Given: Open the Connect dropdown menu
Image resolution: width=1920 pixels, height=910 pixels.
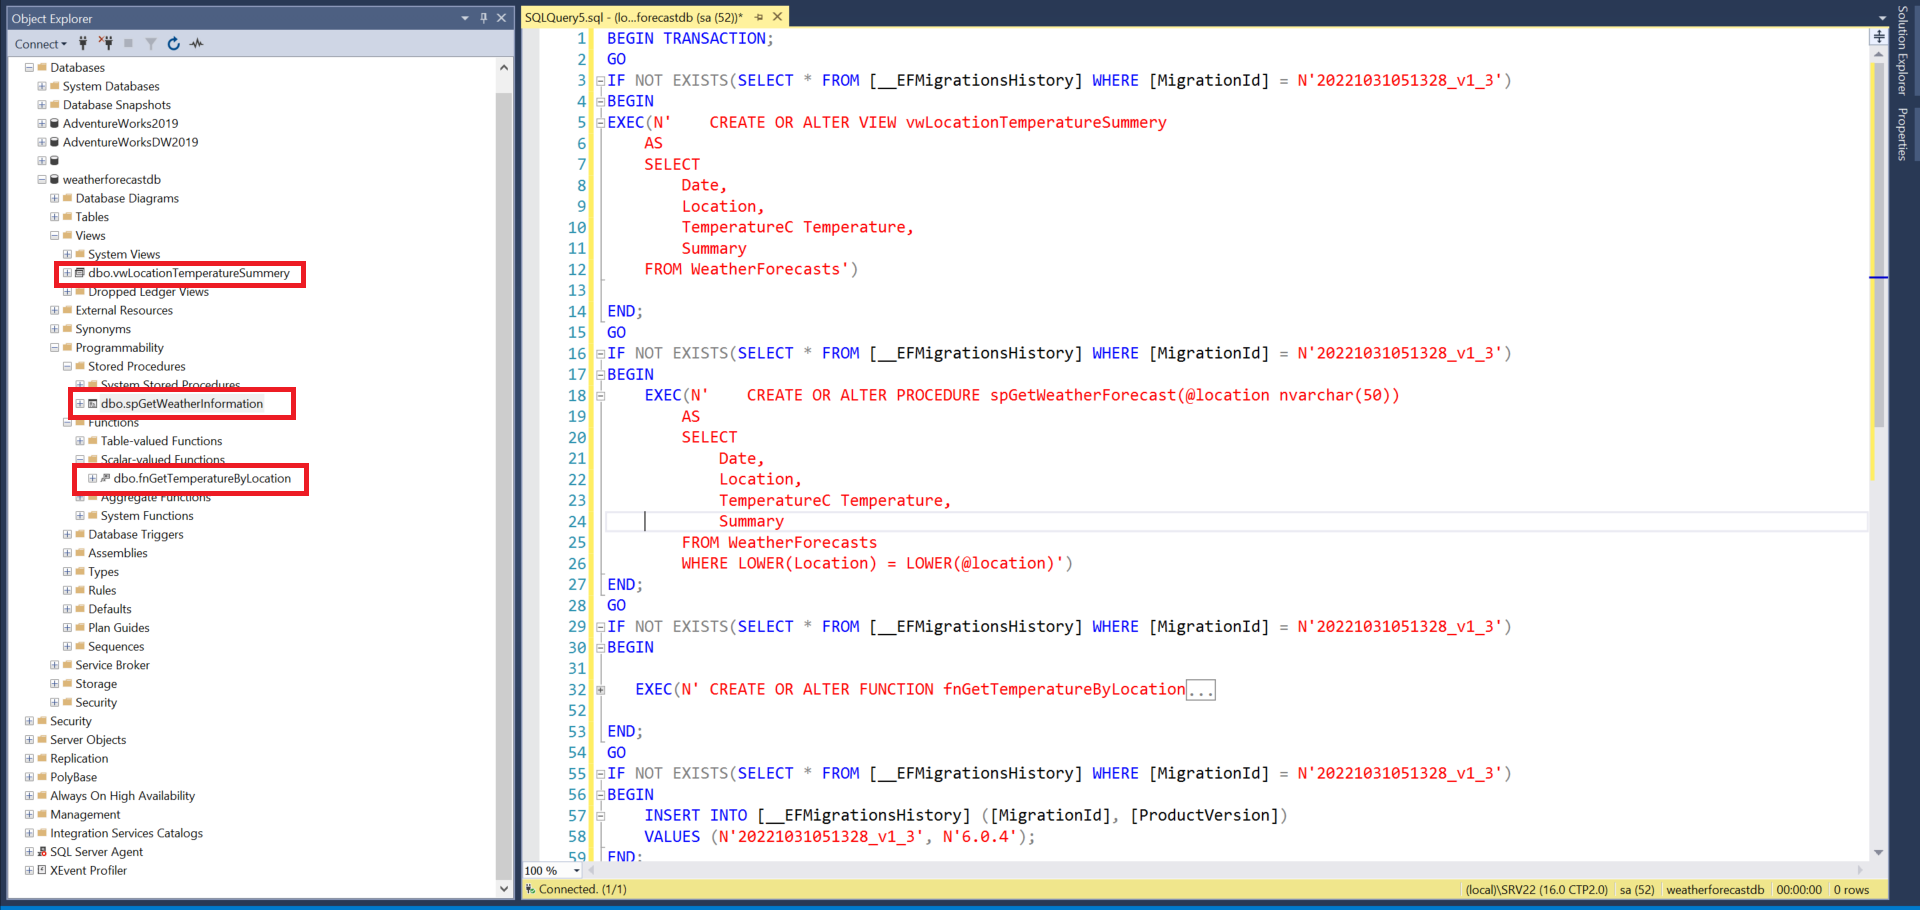Looking at the screenshot, I should (40, 43).
